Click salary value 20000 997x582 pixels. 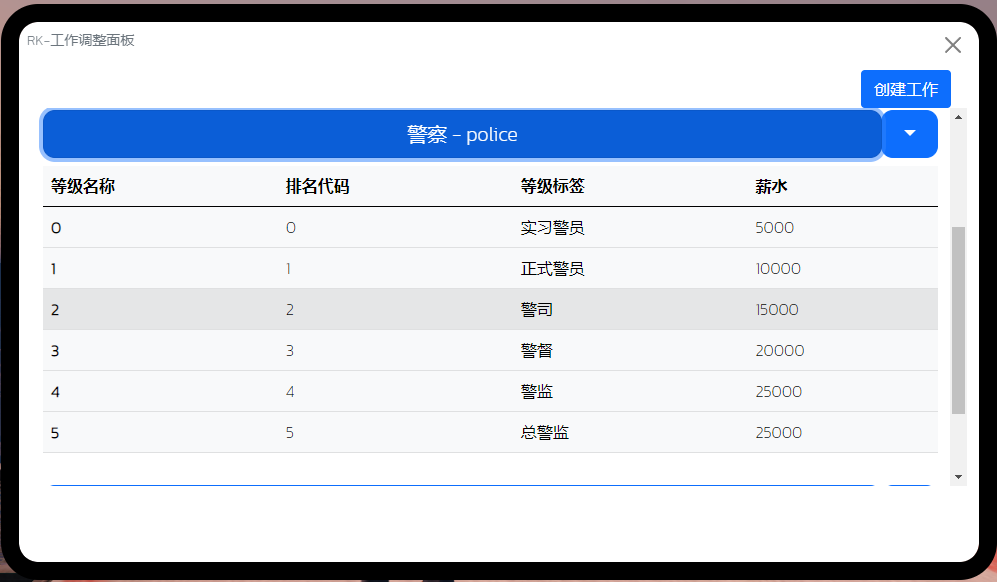point(780,350)
